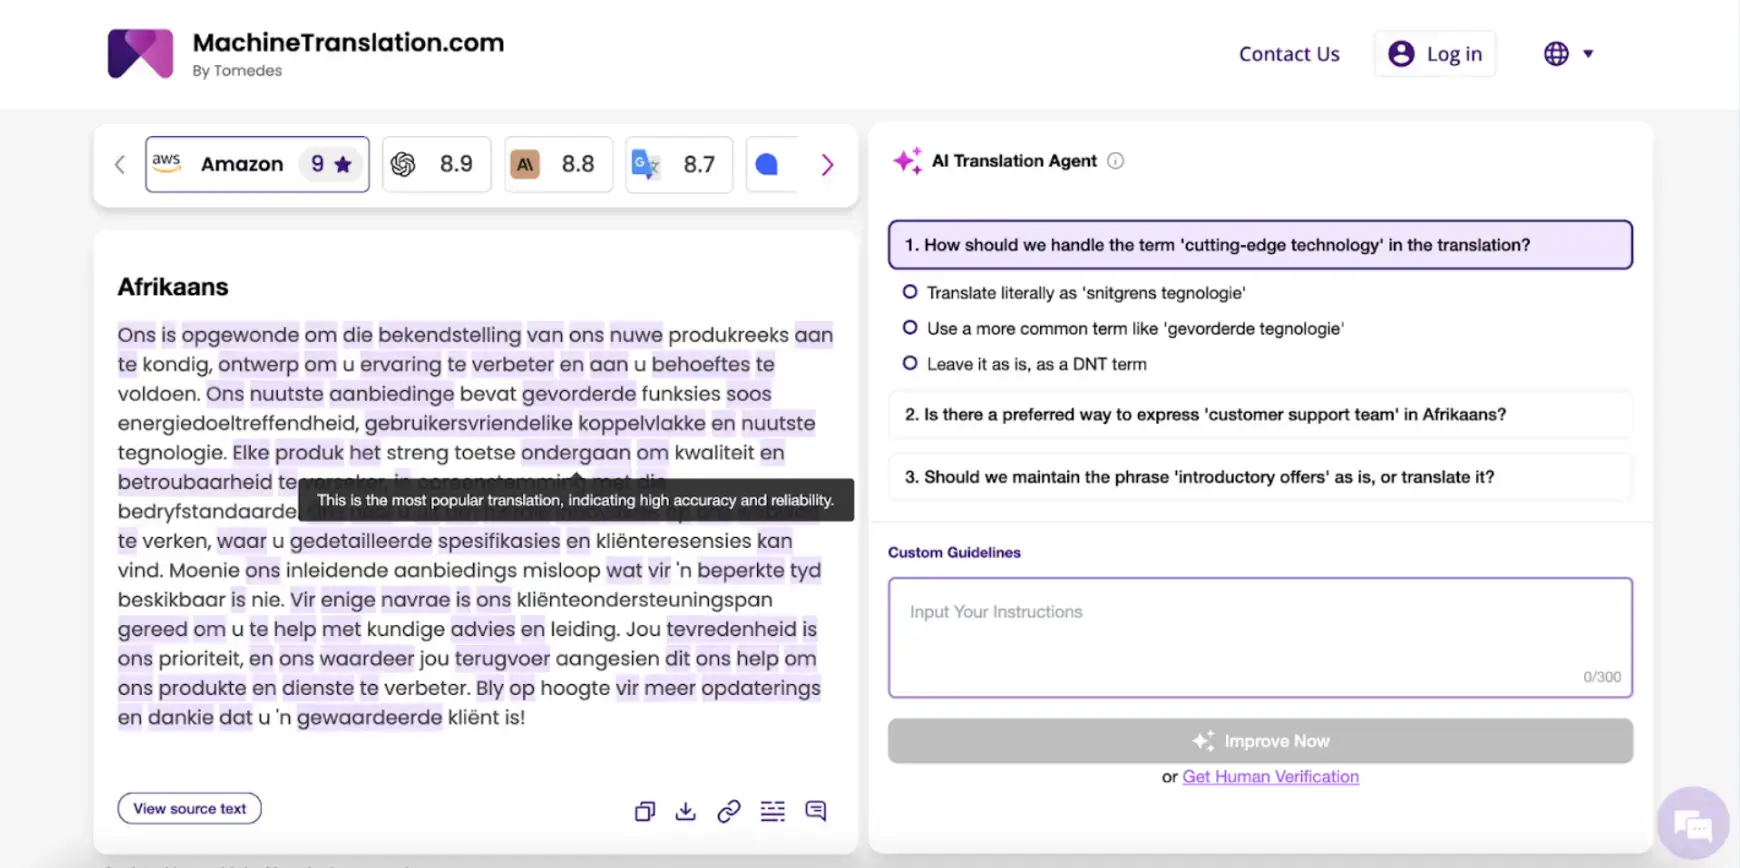Viewport: 1740px width, 868px height.
Task: Click the 'Custom Guidelines' label
Action: coord(954,552)
